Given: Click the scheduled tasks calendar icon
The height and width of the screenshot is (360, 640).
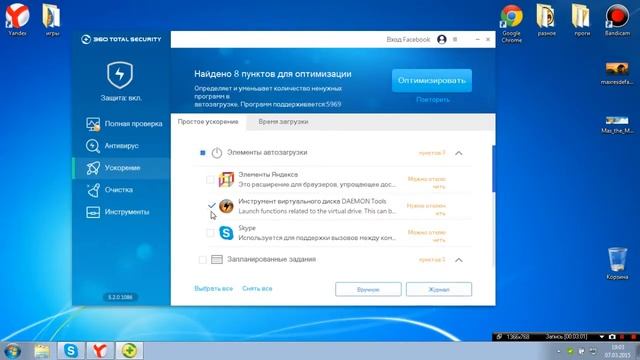Looking at the screenshot, I should tap(217, 260).
